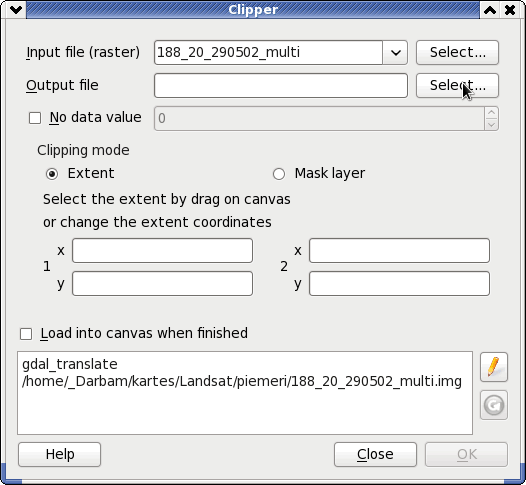The image size is (526, 485).
Task: Click the grayed reset command icon
Action: pos(493,405)
